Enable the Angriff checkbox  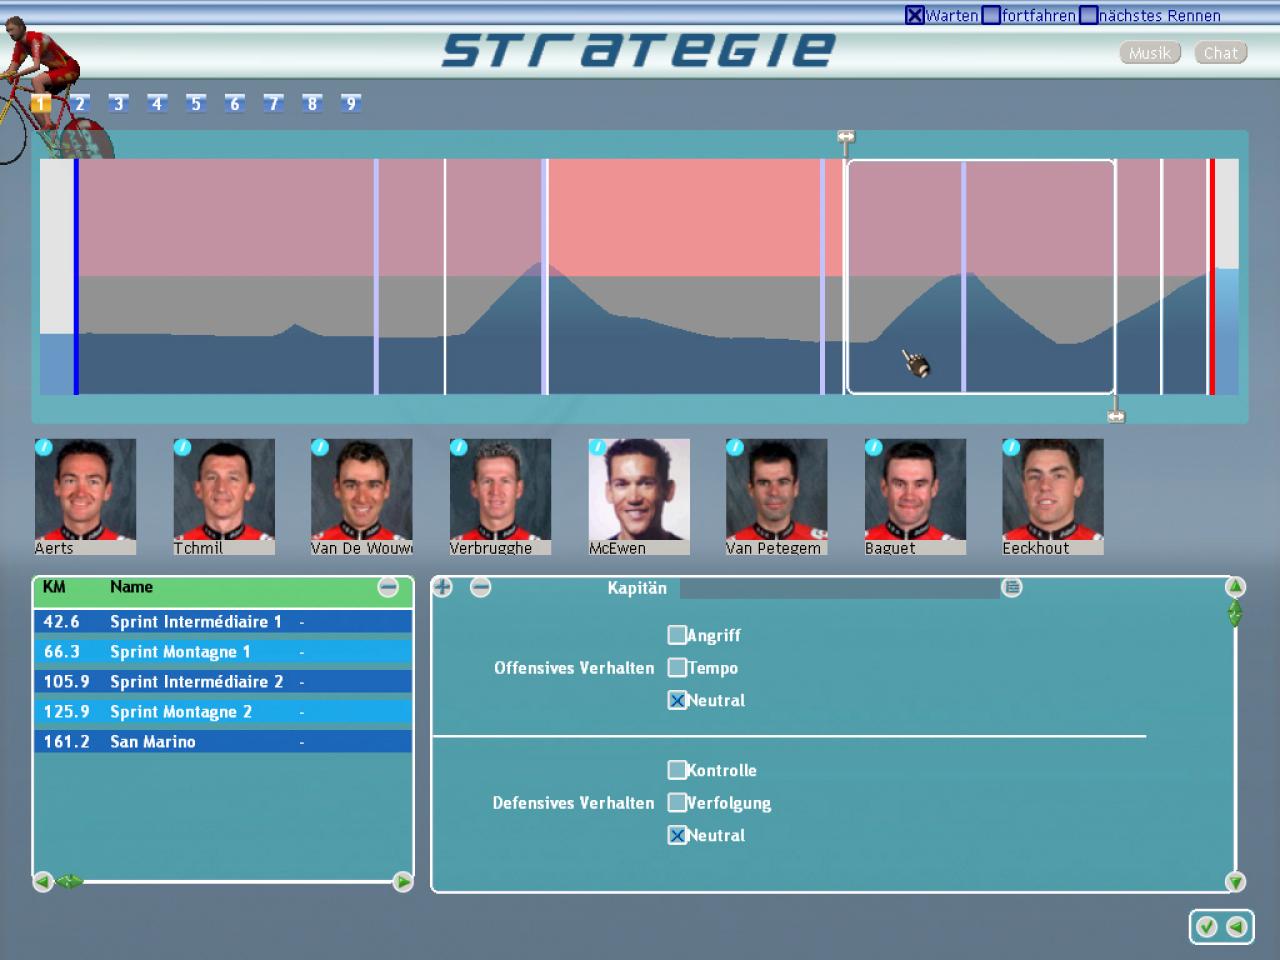point(677,635)
